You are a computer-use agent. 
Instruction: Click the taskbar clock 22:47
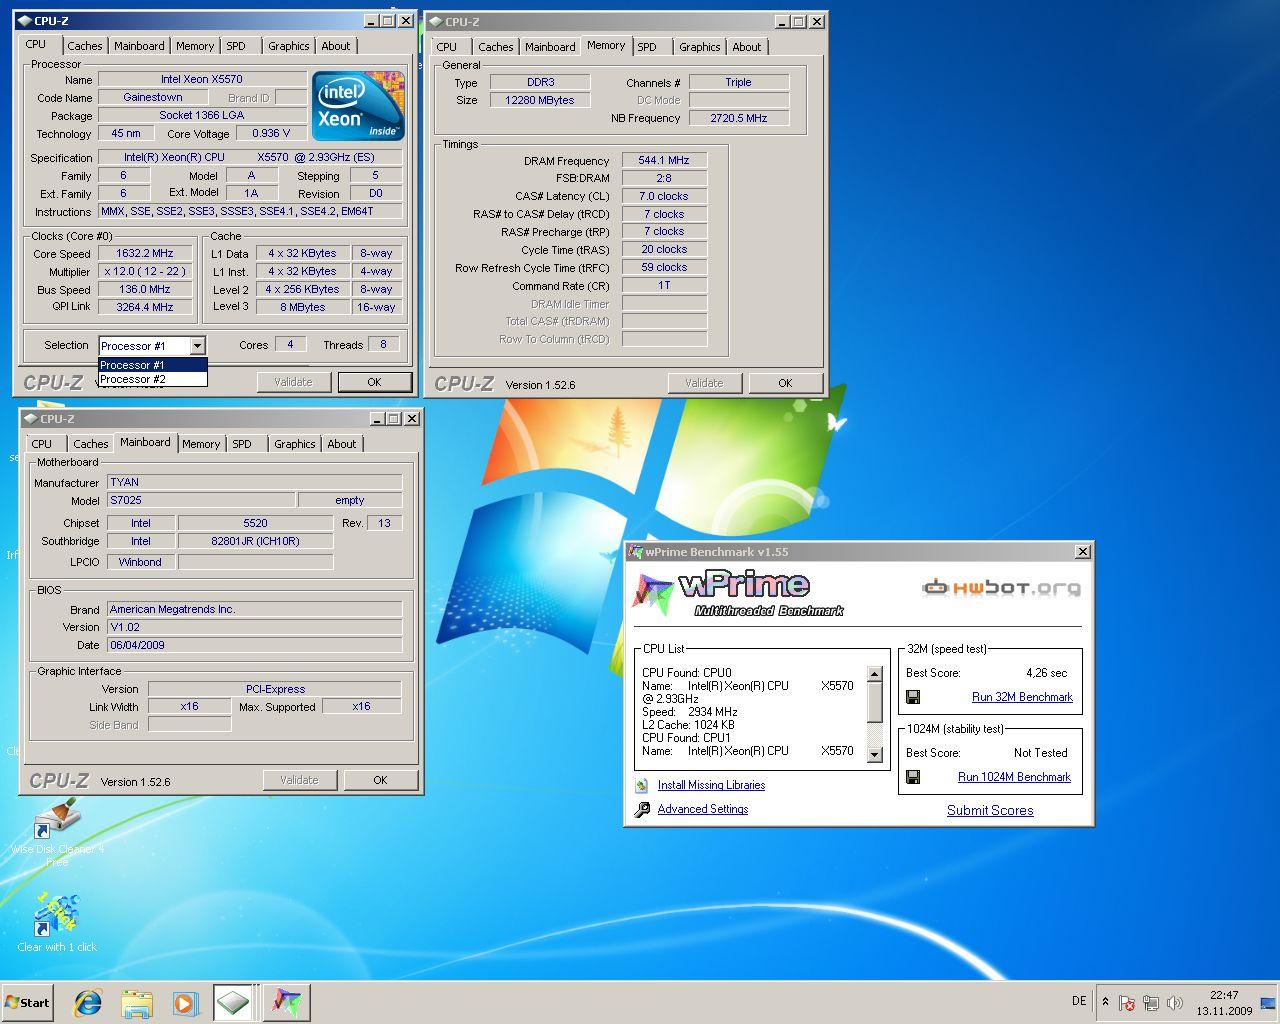1224,995
